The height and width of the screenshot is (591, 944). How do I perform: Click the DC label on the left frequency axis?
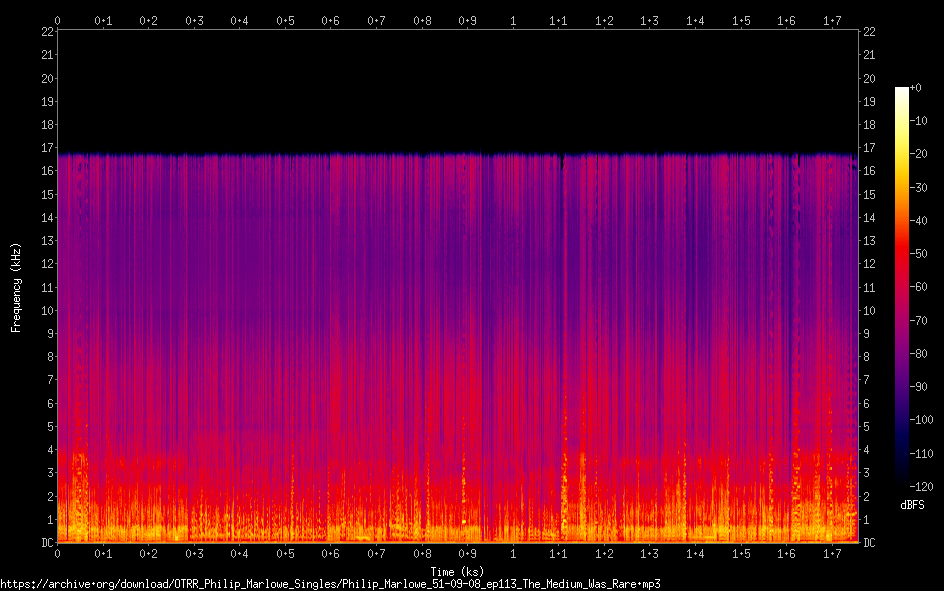(46, 543)
